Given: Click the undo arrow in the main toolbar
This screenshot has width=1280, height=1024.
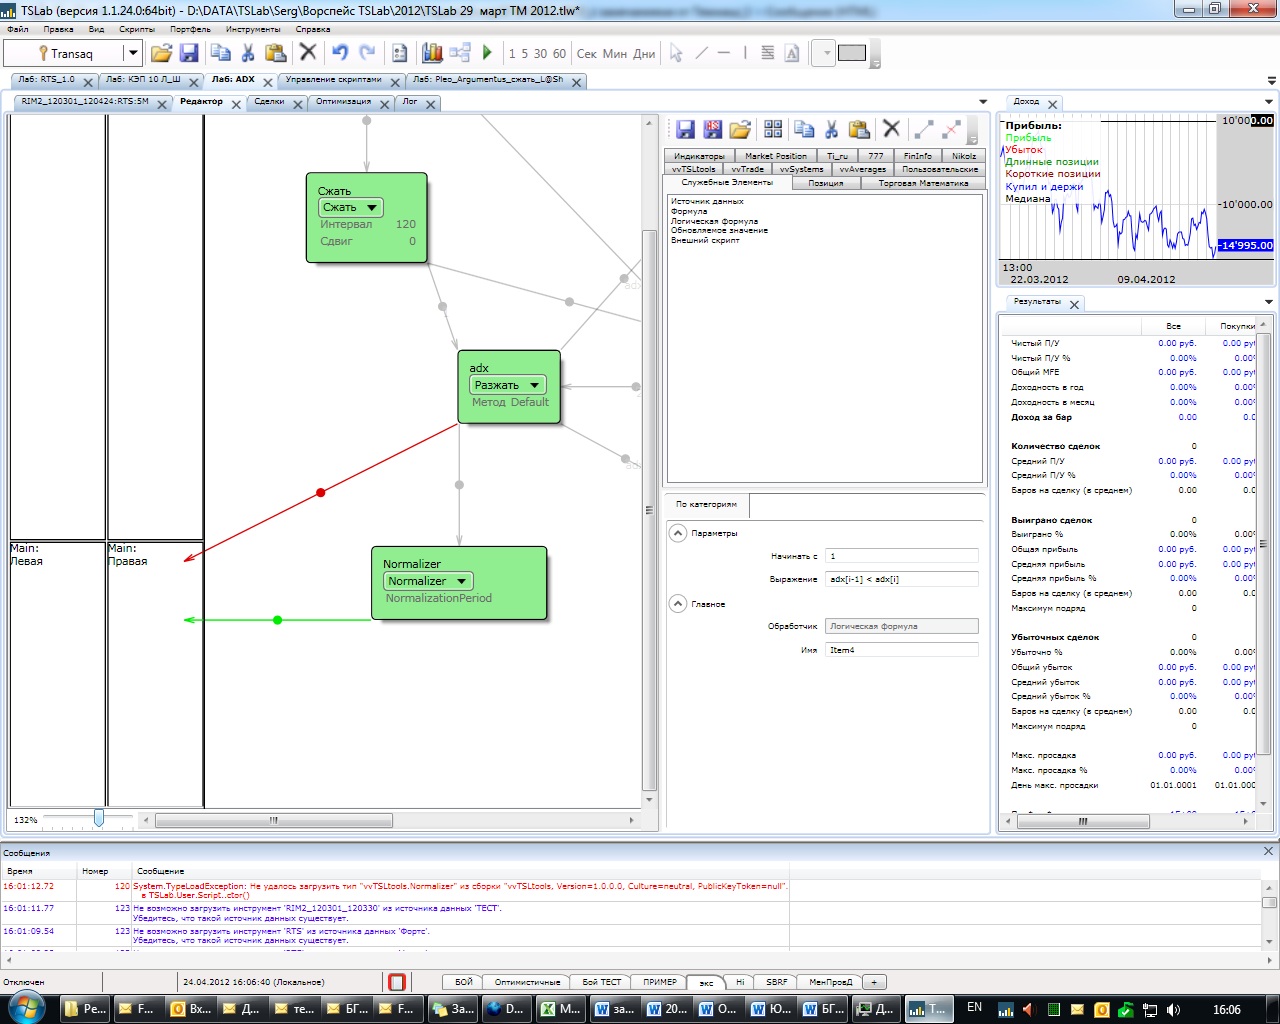Looking at the screenshot, I should click(x=340, y=53).
